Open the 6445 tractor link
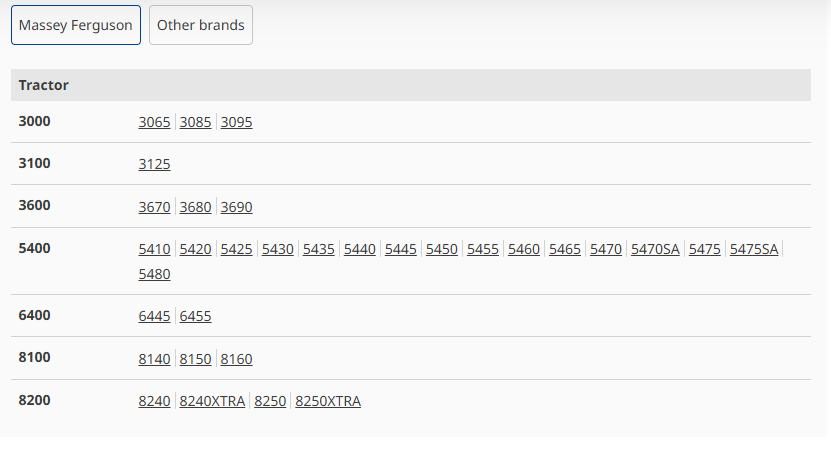This screenshot has width=831, height=457. [x=154, y=317]
